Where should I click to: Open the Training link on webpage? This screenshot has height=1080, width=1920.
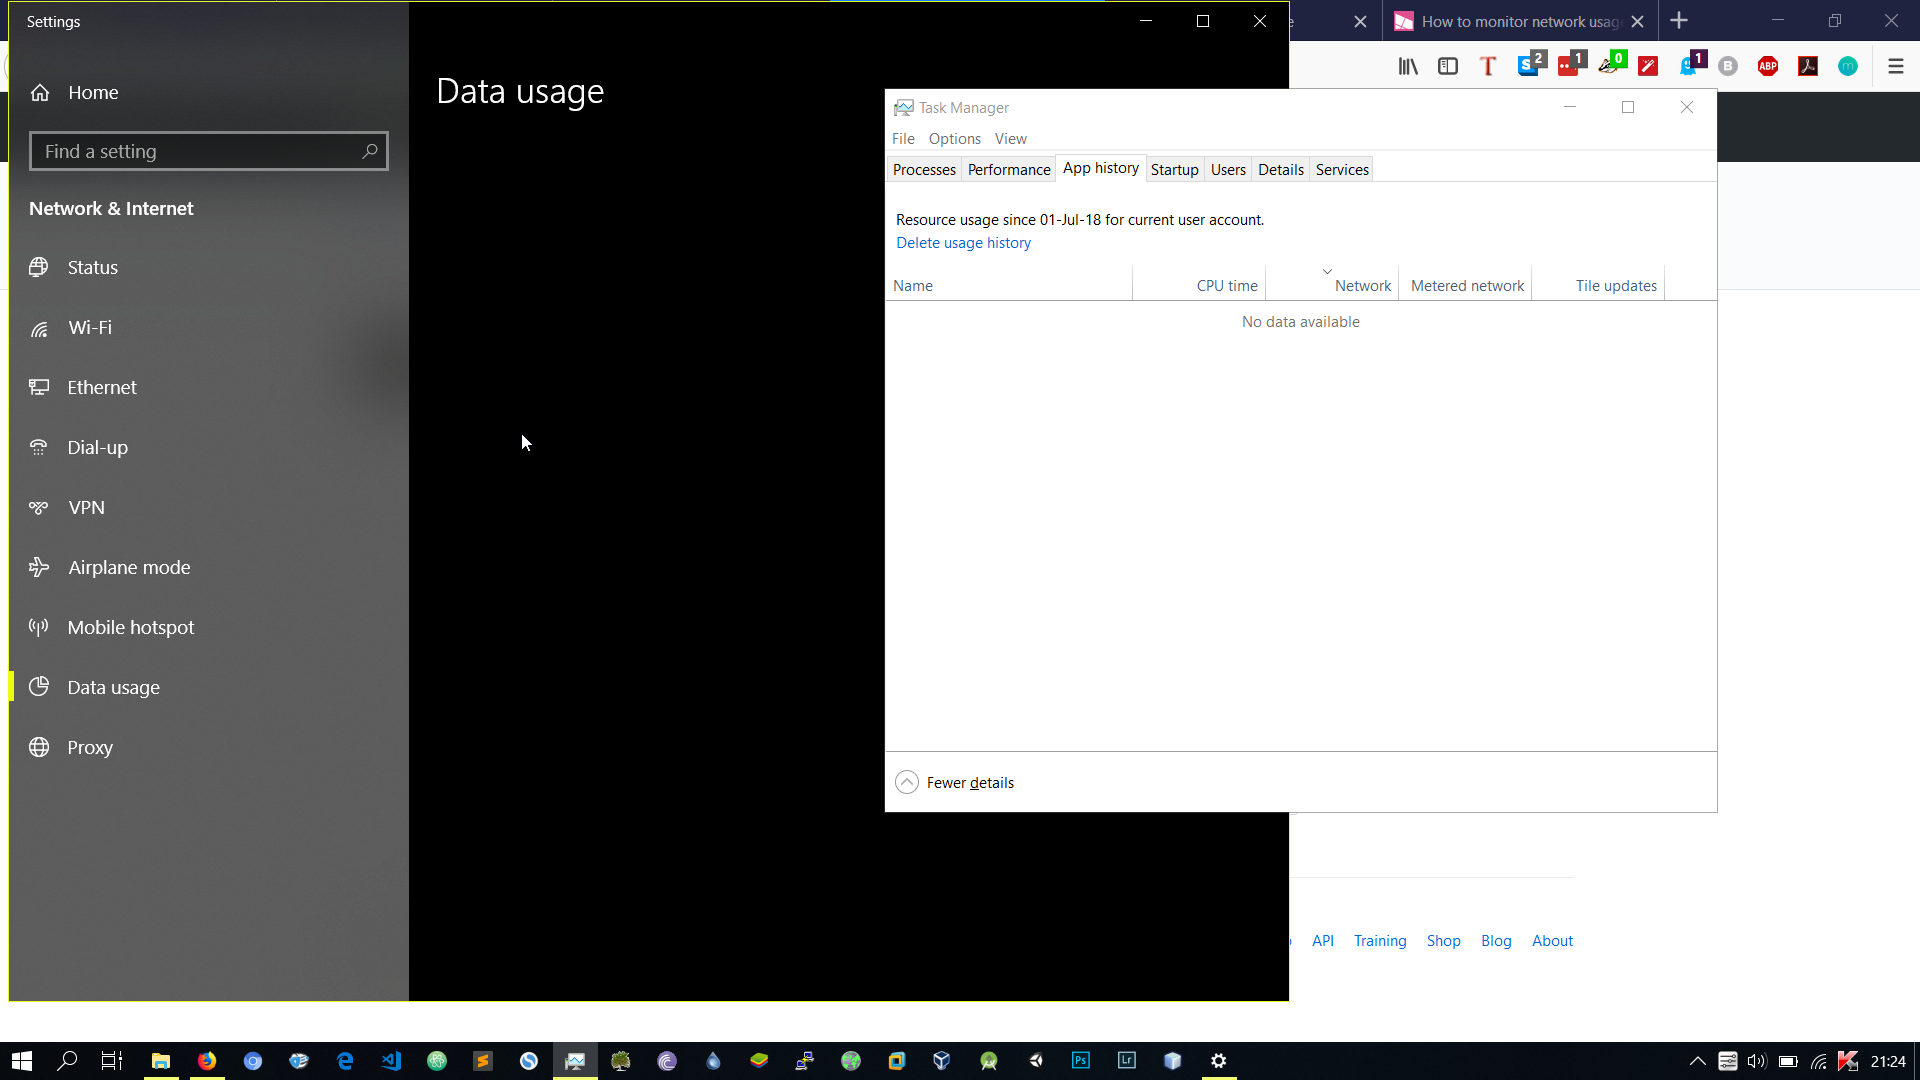pyautogui.click(x=1379, y=940)
